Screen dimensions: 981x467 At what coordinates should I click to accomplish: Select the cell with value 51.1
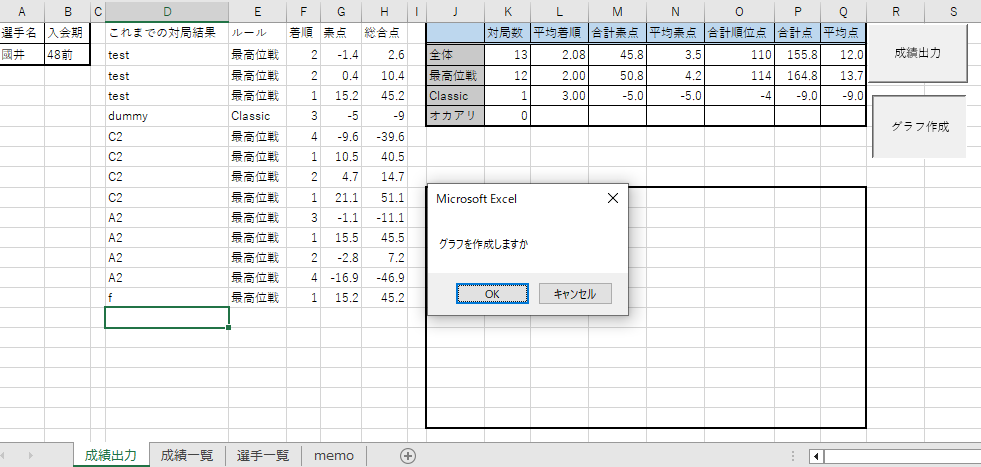click(384, 198)
